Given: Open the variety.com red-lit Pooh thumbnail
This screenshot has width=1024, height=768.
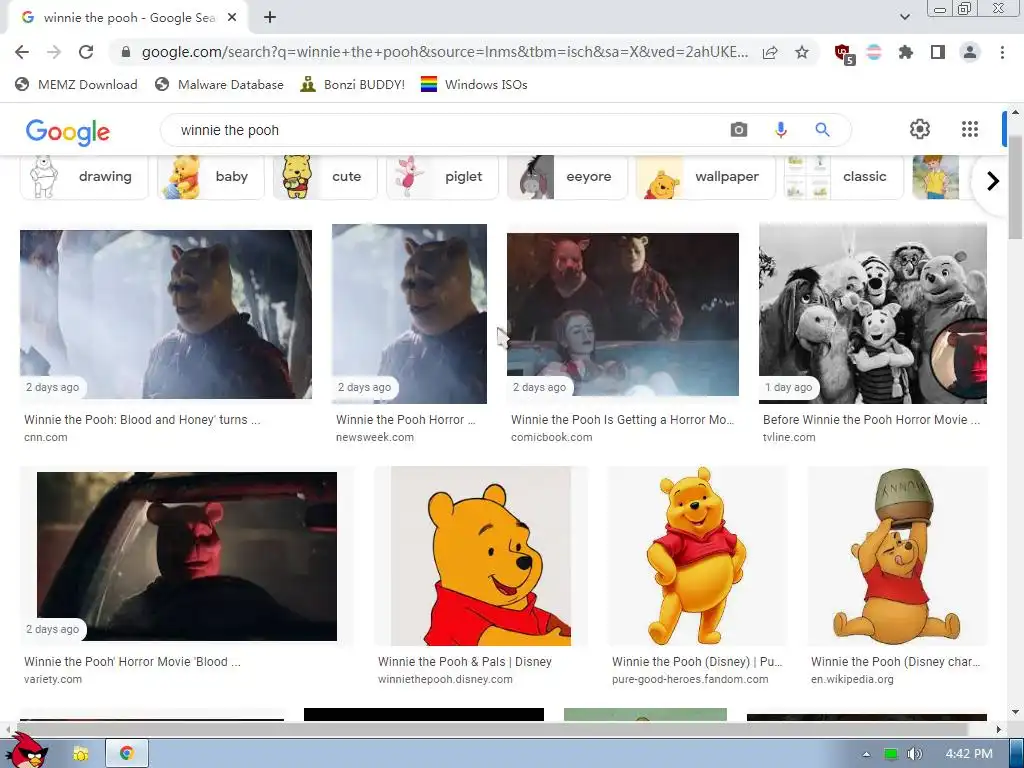Looking at the screenshot, I should tap(187, 556).
